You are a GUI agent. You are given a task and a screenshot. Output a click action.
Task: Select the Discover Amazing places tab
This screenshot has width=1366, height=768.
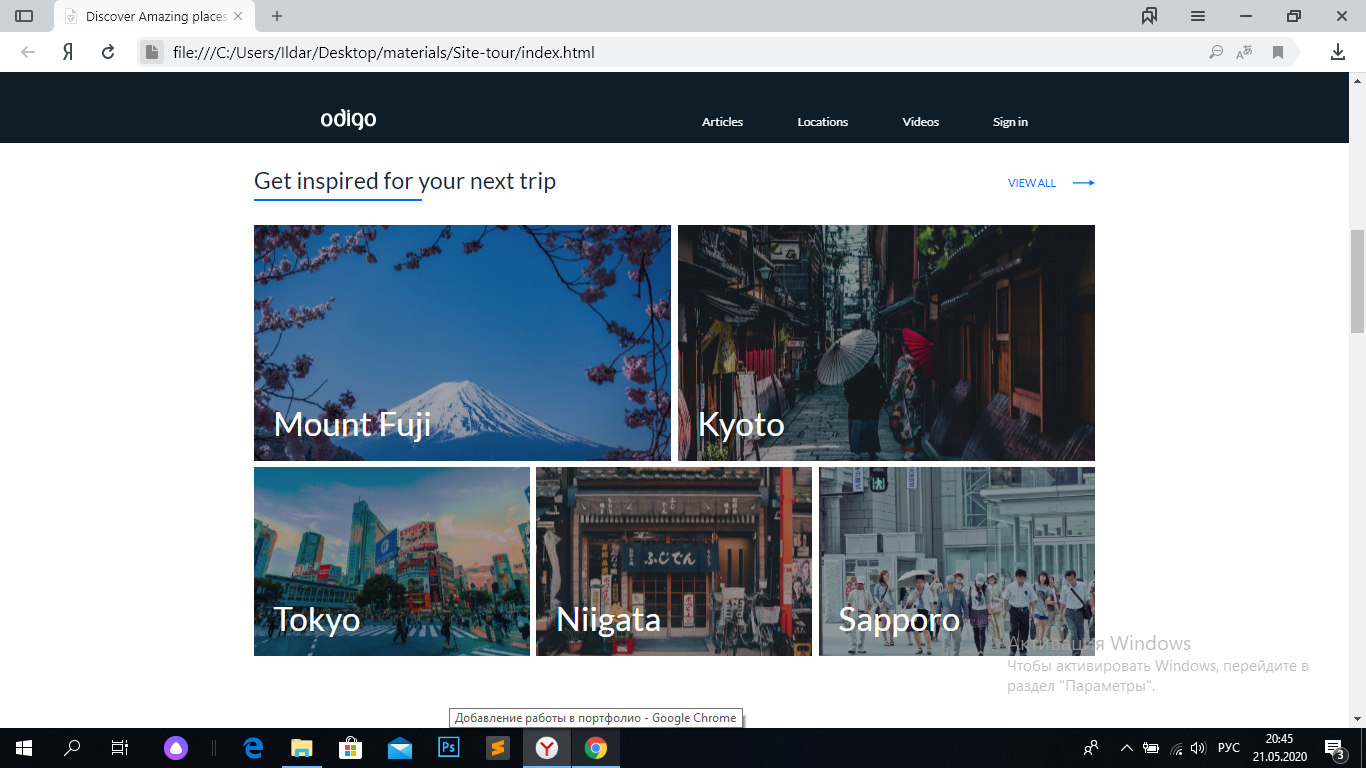(x=155, y=16)
